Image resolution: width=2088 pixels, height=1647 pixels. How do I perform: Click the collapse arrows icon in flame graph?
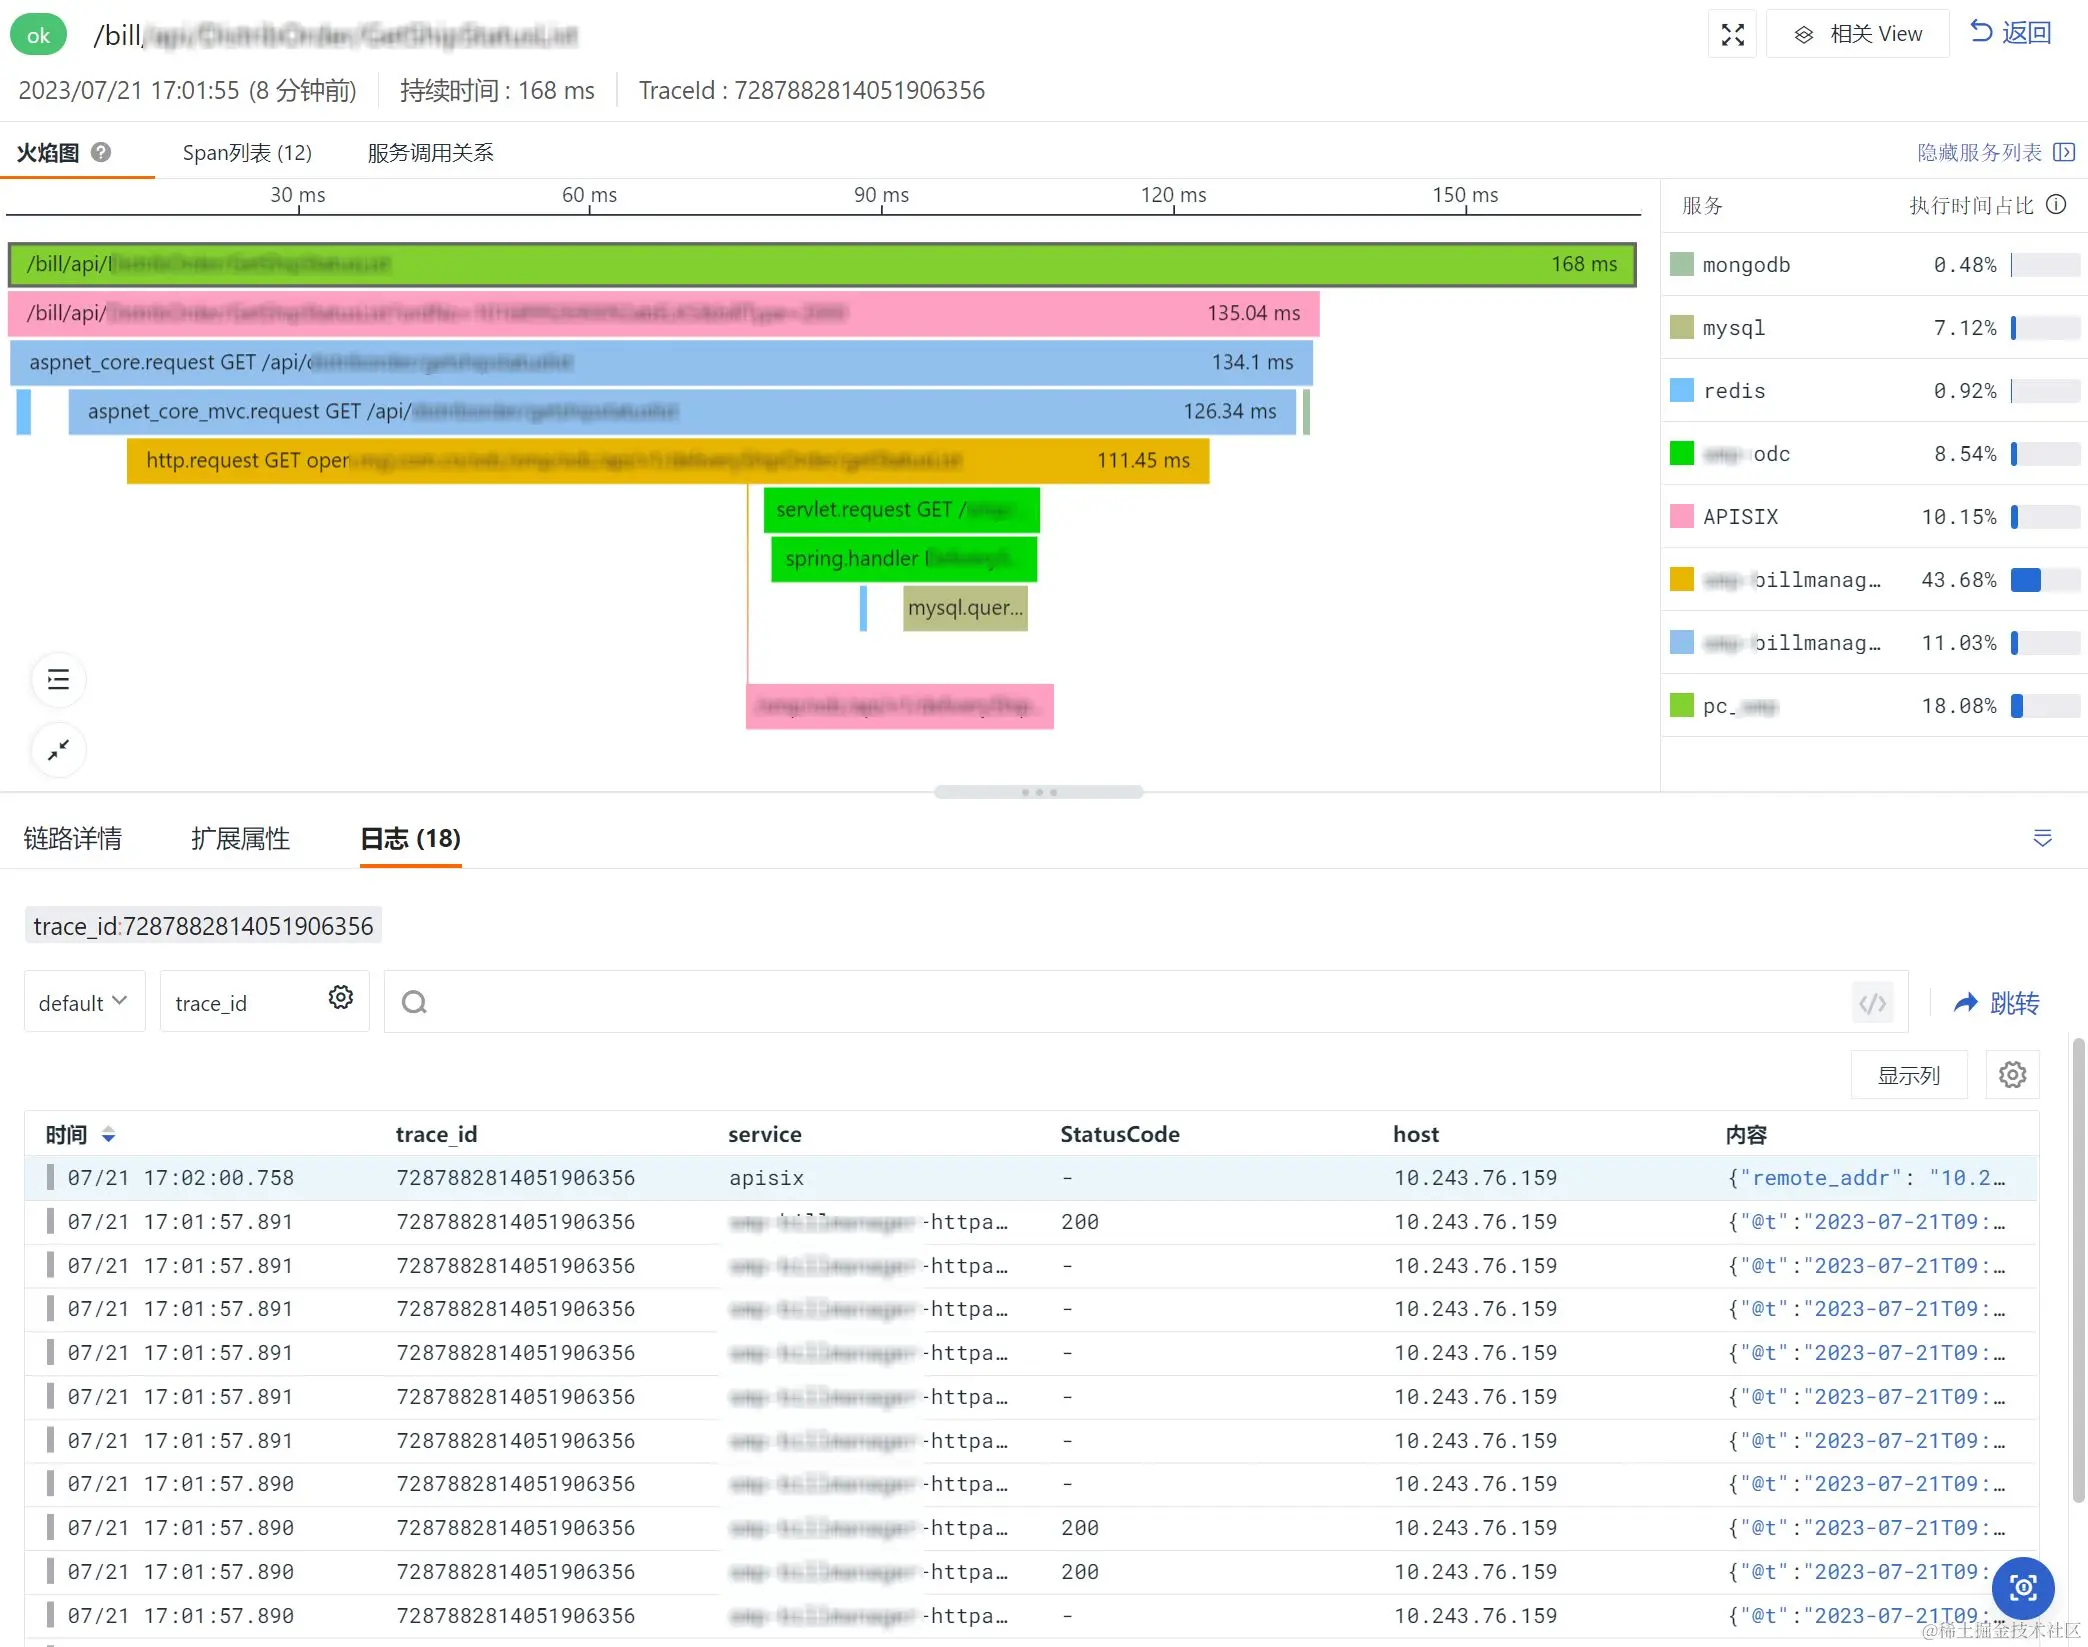click(x=58, y=749)
